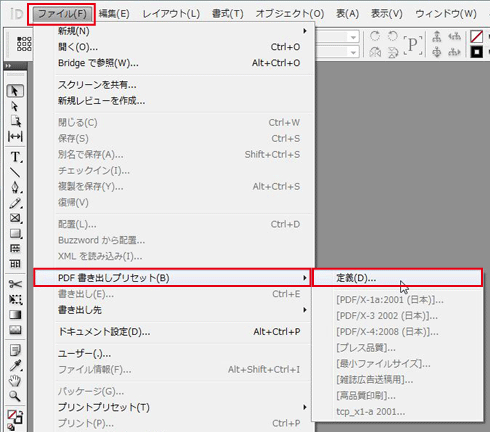This screenshot has height=432, width=490.
Task: Select [PDF/X-4:2008 (日本)]... preset
Action: tap(397, 332)
